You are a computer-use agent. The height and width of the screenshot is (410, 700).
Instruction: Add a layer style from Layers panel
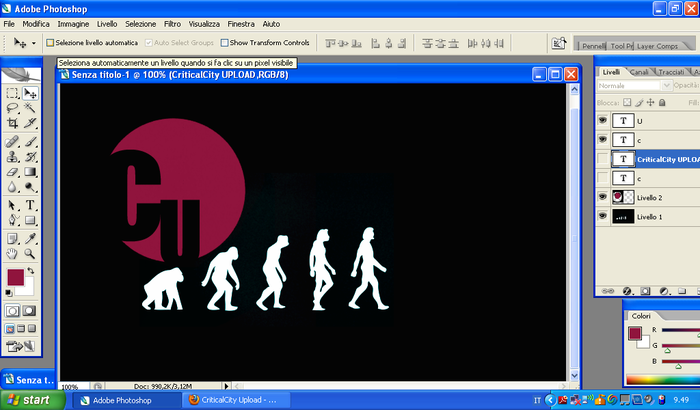[x=627, y=291]
